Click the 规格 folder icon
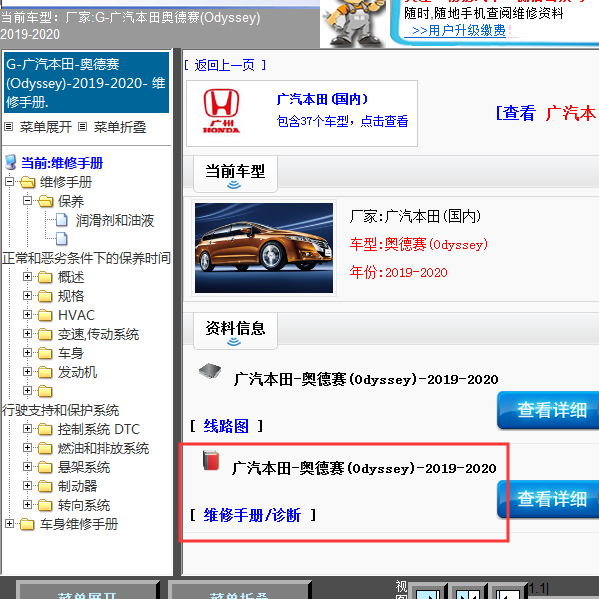 point(45,296)
